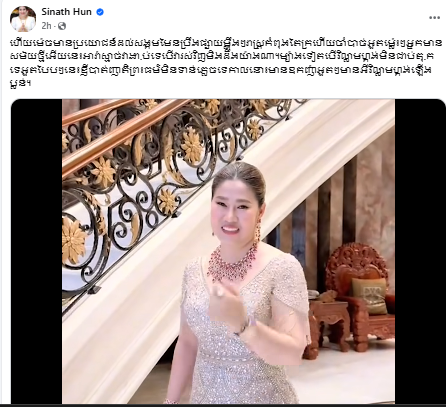This screenshot has width=446, height=407.
Task: Click the globe public audience icon
Action: [x=62, y=26]
